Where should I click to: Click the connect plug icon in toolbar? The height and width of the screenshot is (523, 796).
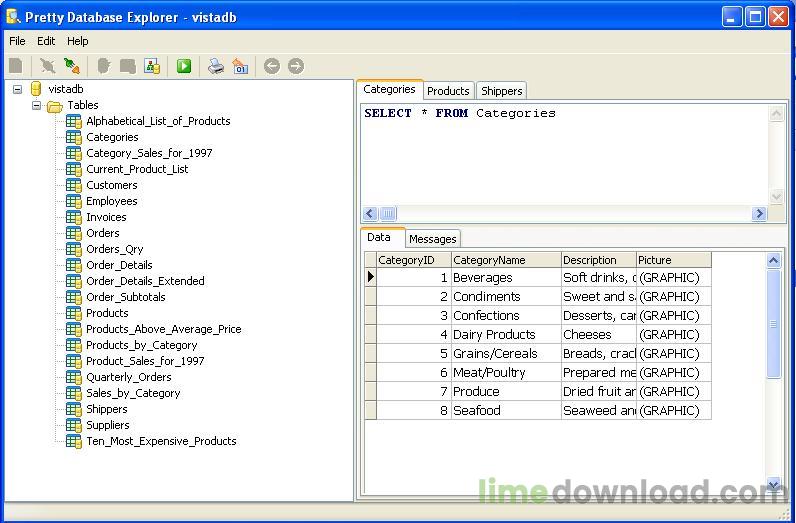(x=71, y=66)
